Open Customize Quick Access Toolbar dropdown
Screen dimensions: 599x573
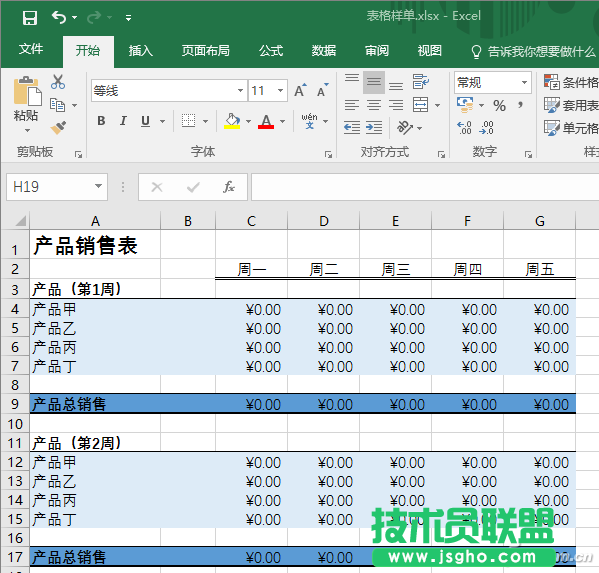[129, 18]
